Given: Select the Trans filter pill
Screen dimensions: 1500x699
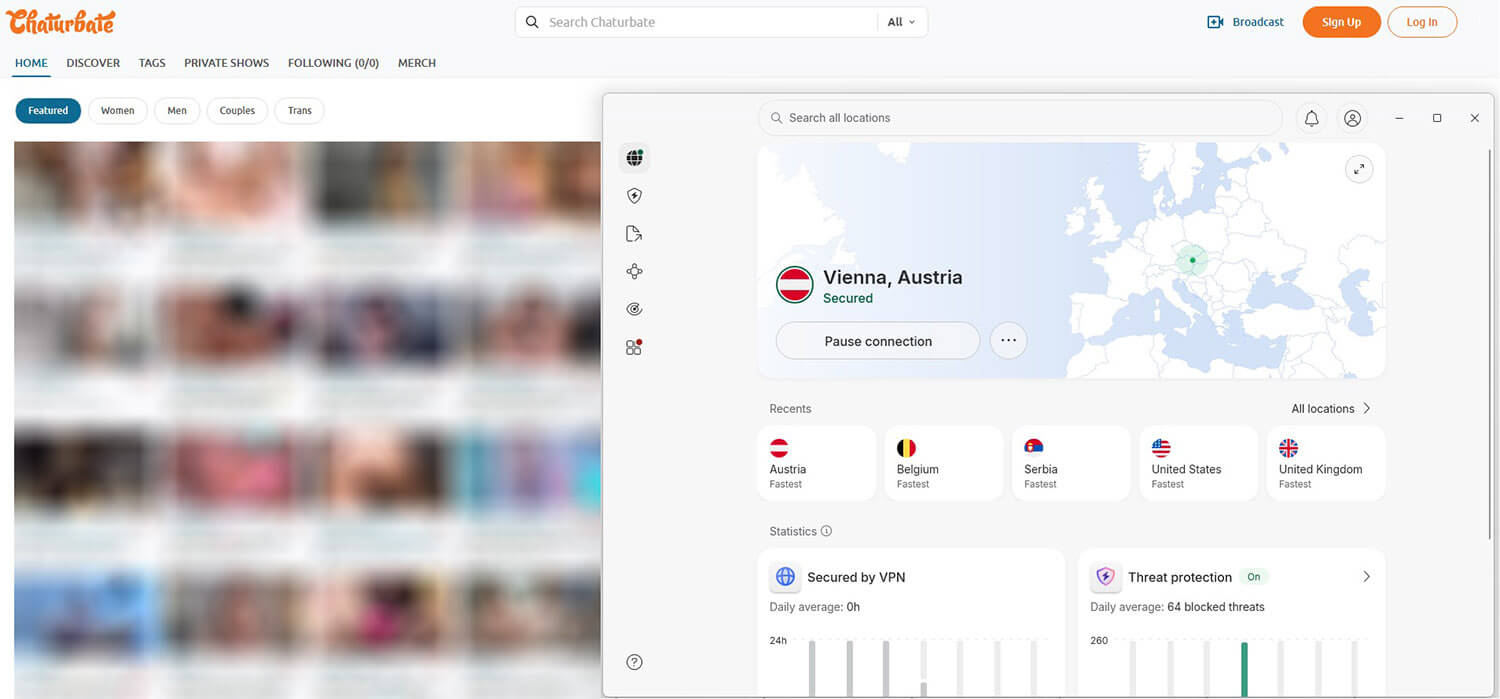Looking at the screenshot, I should coord(300,111).
